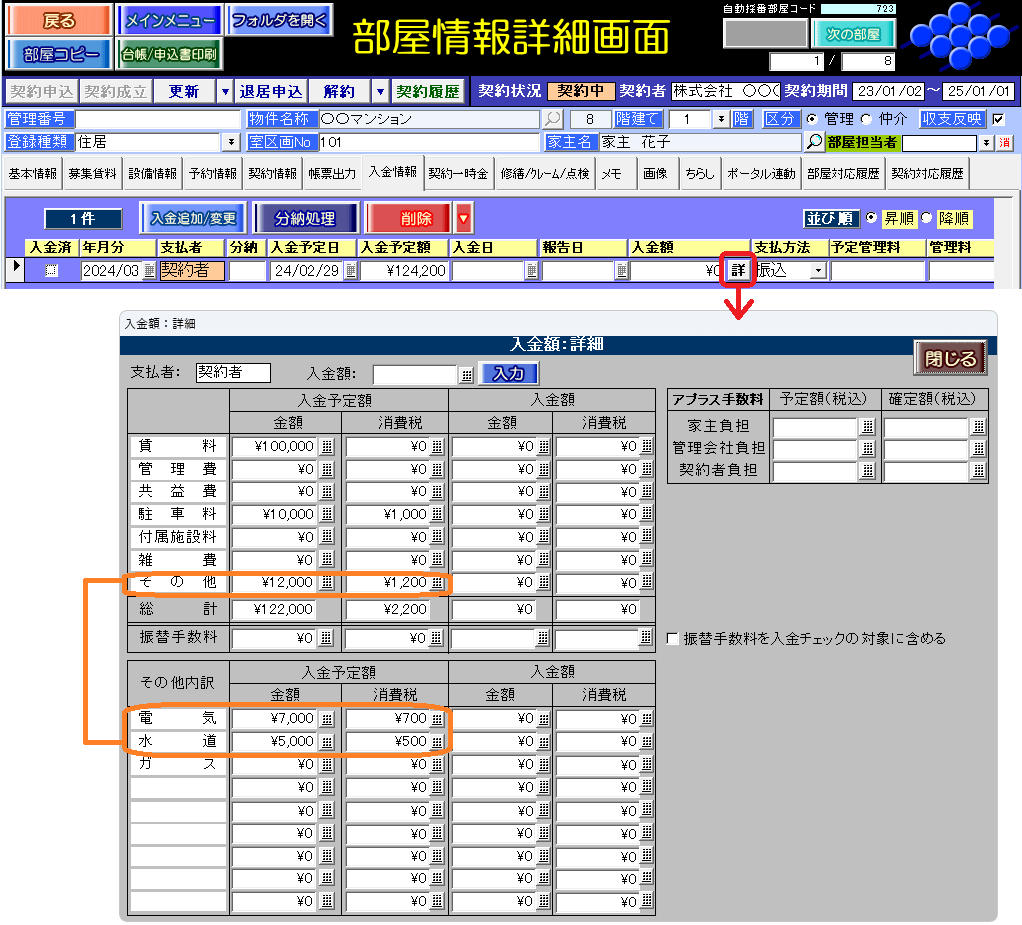
Task: Expand the 支払方法 dropdown showing 振込
Action: (x=818, y=270)
